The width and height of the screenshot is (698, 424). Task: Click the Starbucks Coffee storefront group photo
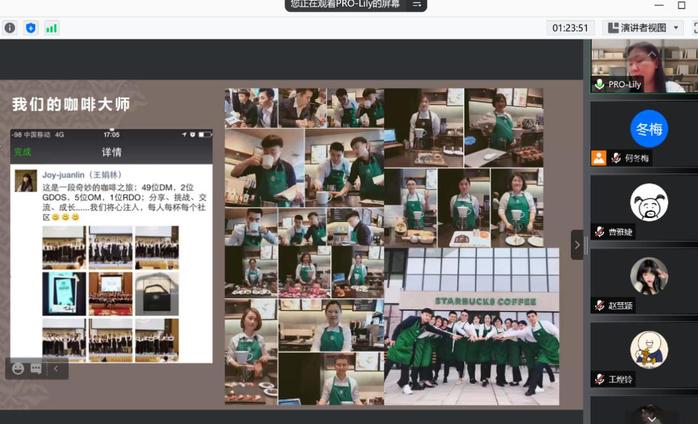[471, 326]
